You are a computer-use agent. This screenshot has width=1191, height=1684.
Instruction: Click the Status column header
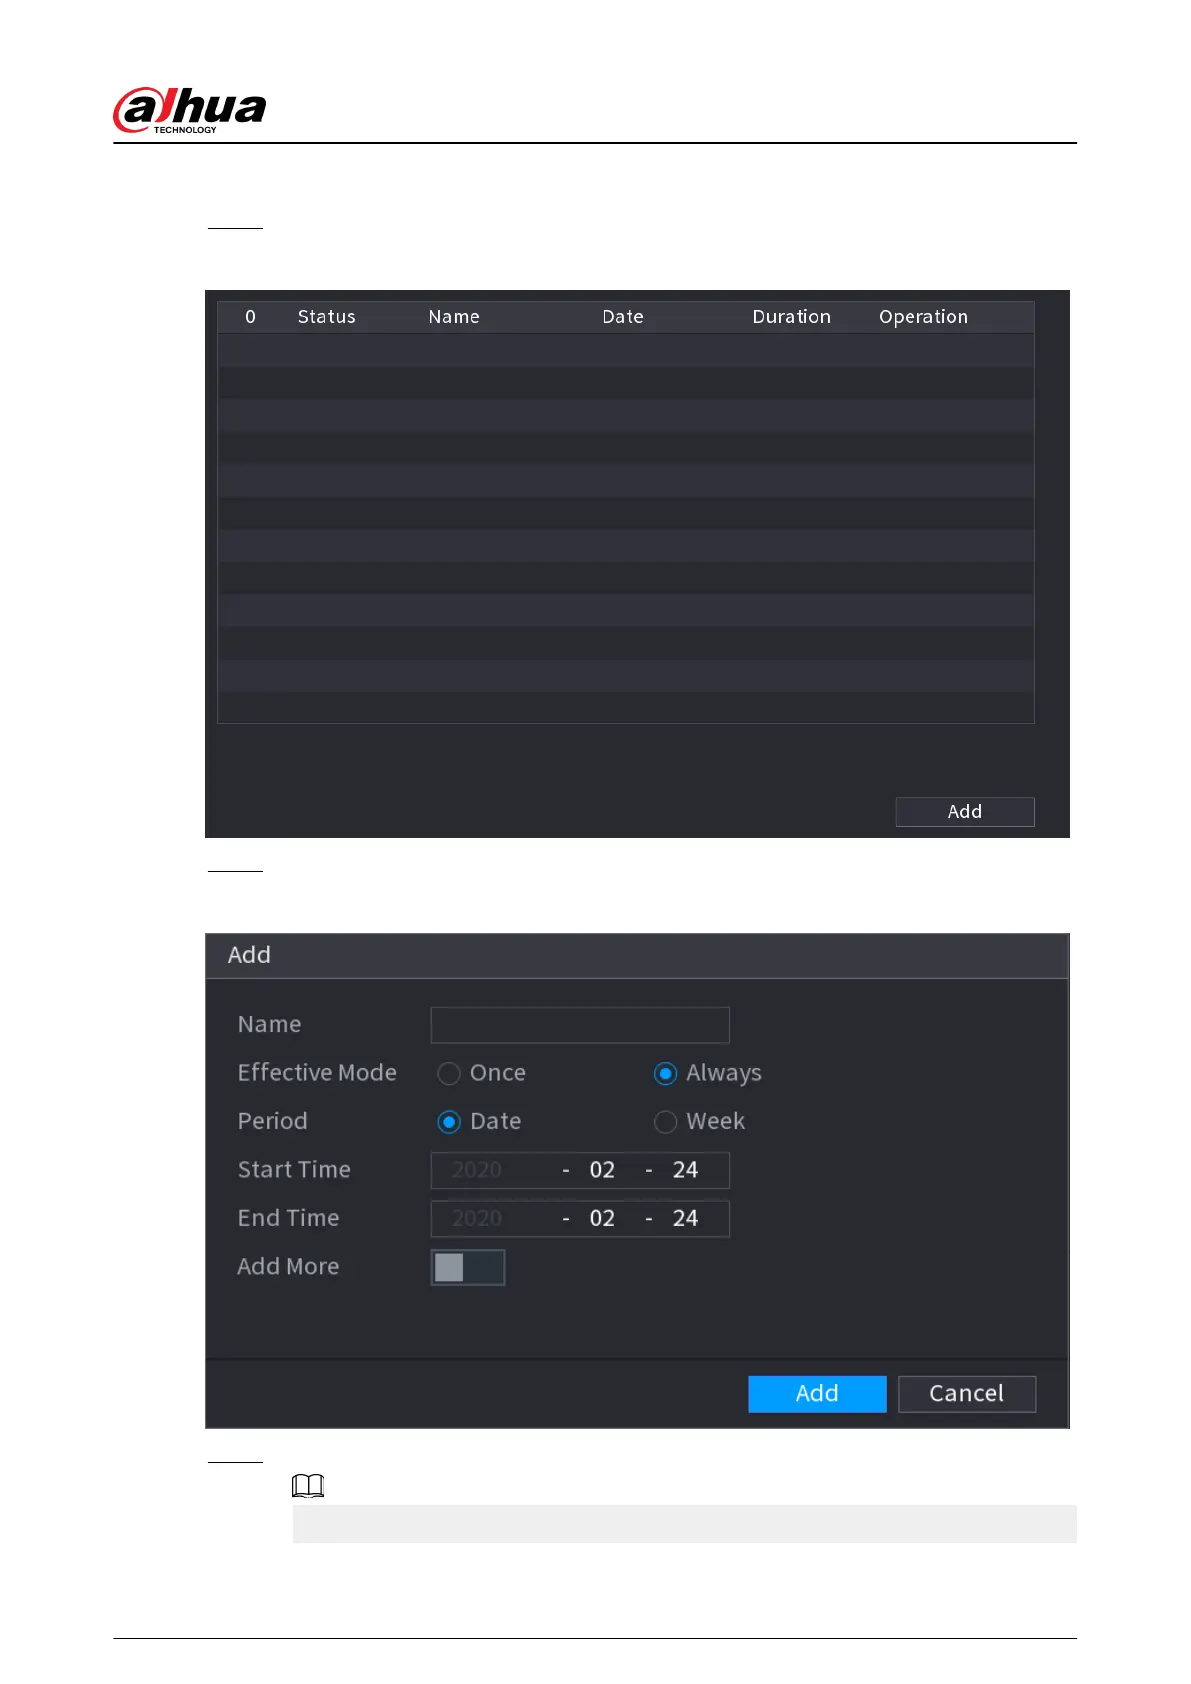pyautogui.click(x=327, y=317)
